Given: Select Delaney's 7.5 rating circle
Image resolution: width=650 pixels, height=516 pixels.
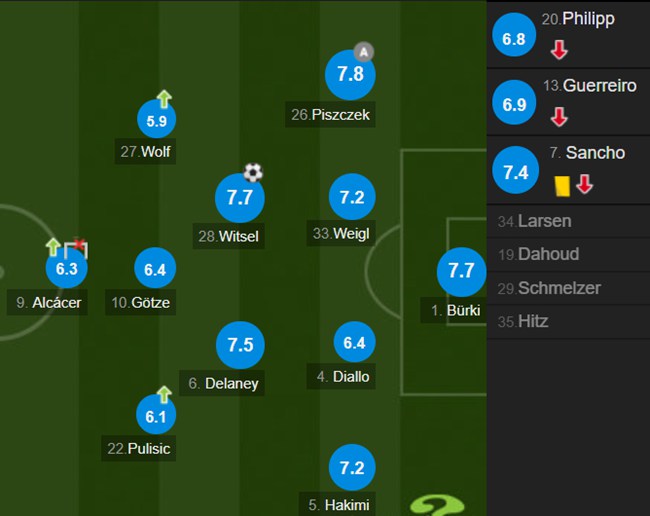Looking at the screenshot, I should pos(240,345).
